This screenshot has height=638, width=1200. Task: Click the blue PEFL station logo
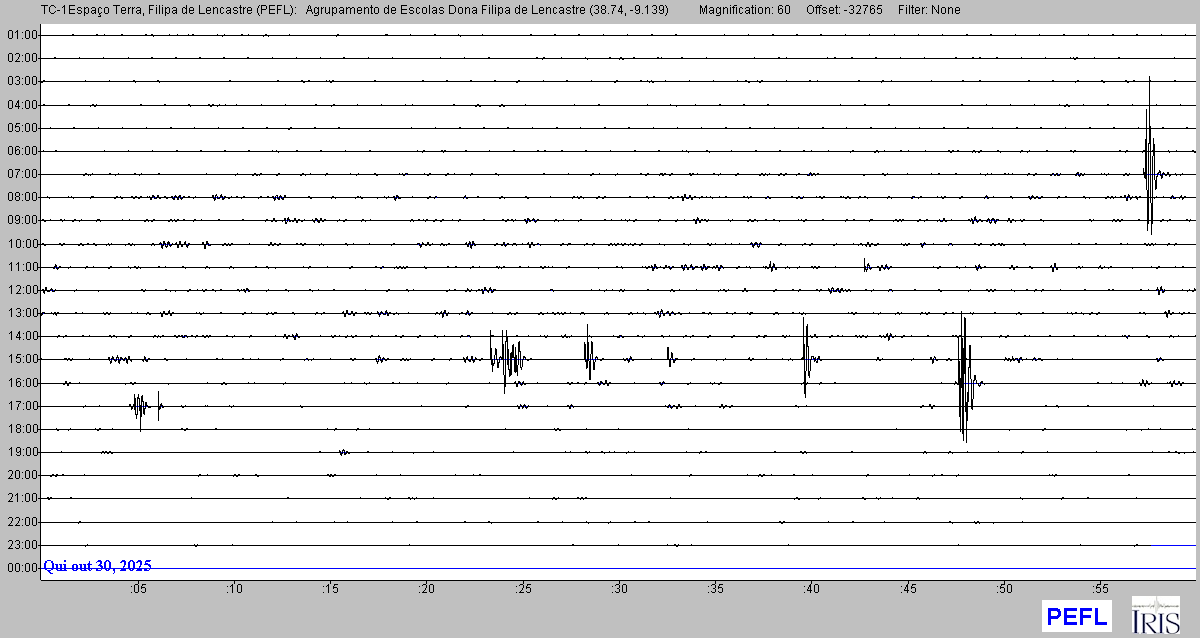1076,616
